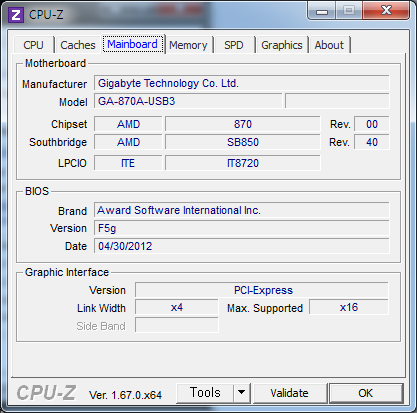Click the LPCIO vendor ITE field
This screenshot has height=413, width=417.
(x=128, y=163)
